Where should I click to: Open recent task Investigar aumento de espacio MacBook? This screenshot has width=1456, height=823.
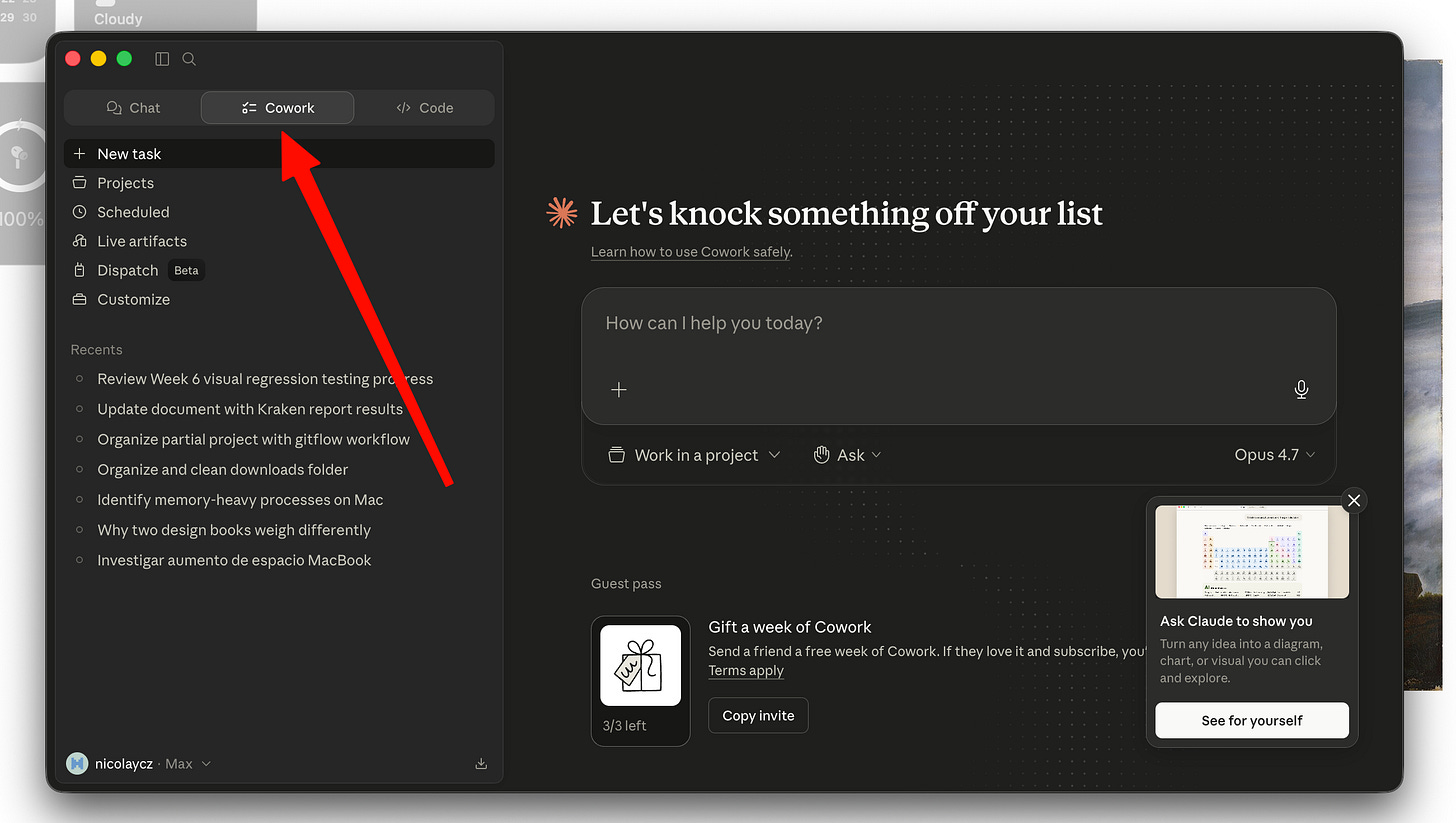click(x=234, y=560)
